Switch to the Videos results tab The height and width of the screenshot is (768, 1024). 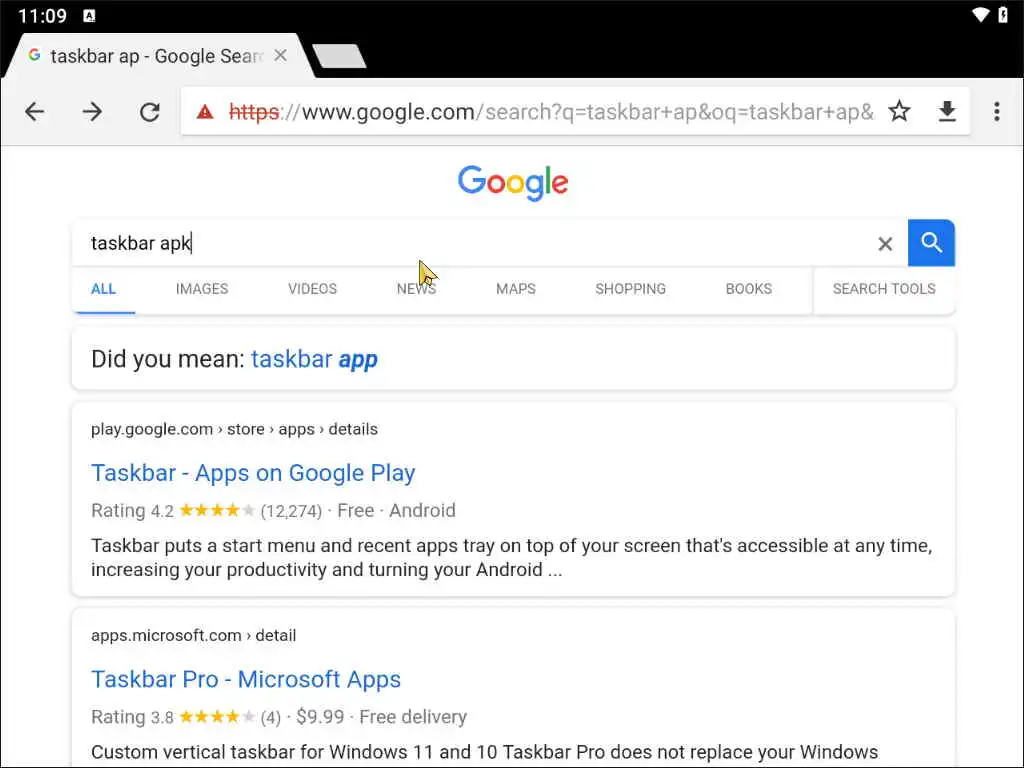[312, 289]
